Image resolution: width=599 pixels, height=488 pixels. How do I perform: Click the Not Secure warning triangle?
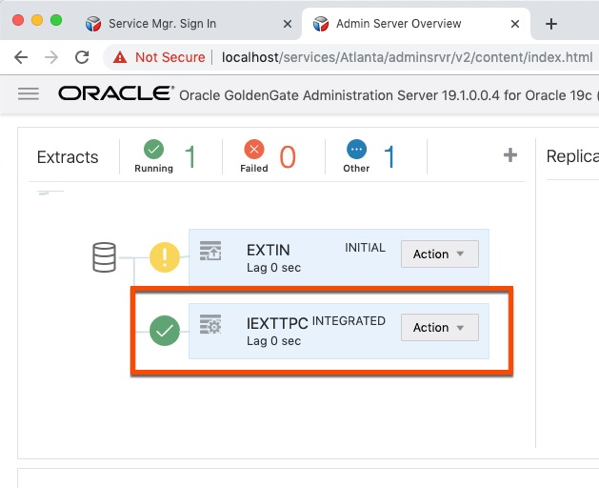pyautogui.click(x=120, y=57)
